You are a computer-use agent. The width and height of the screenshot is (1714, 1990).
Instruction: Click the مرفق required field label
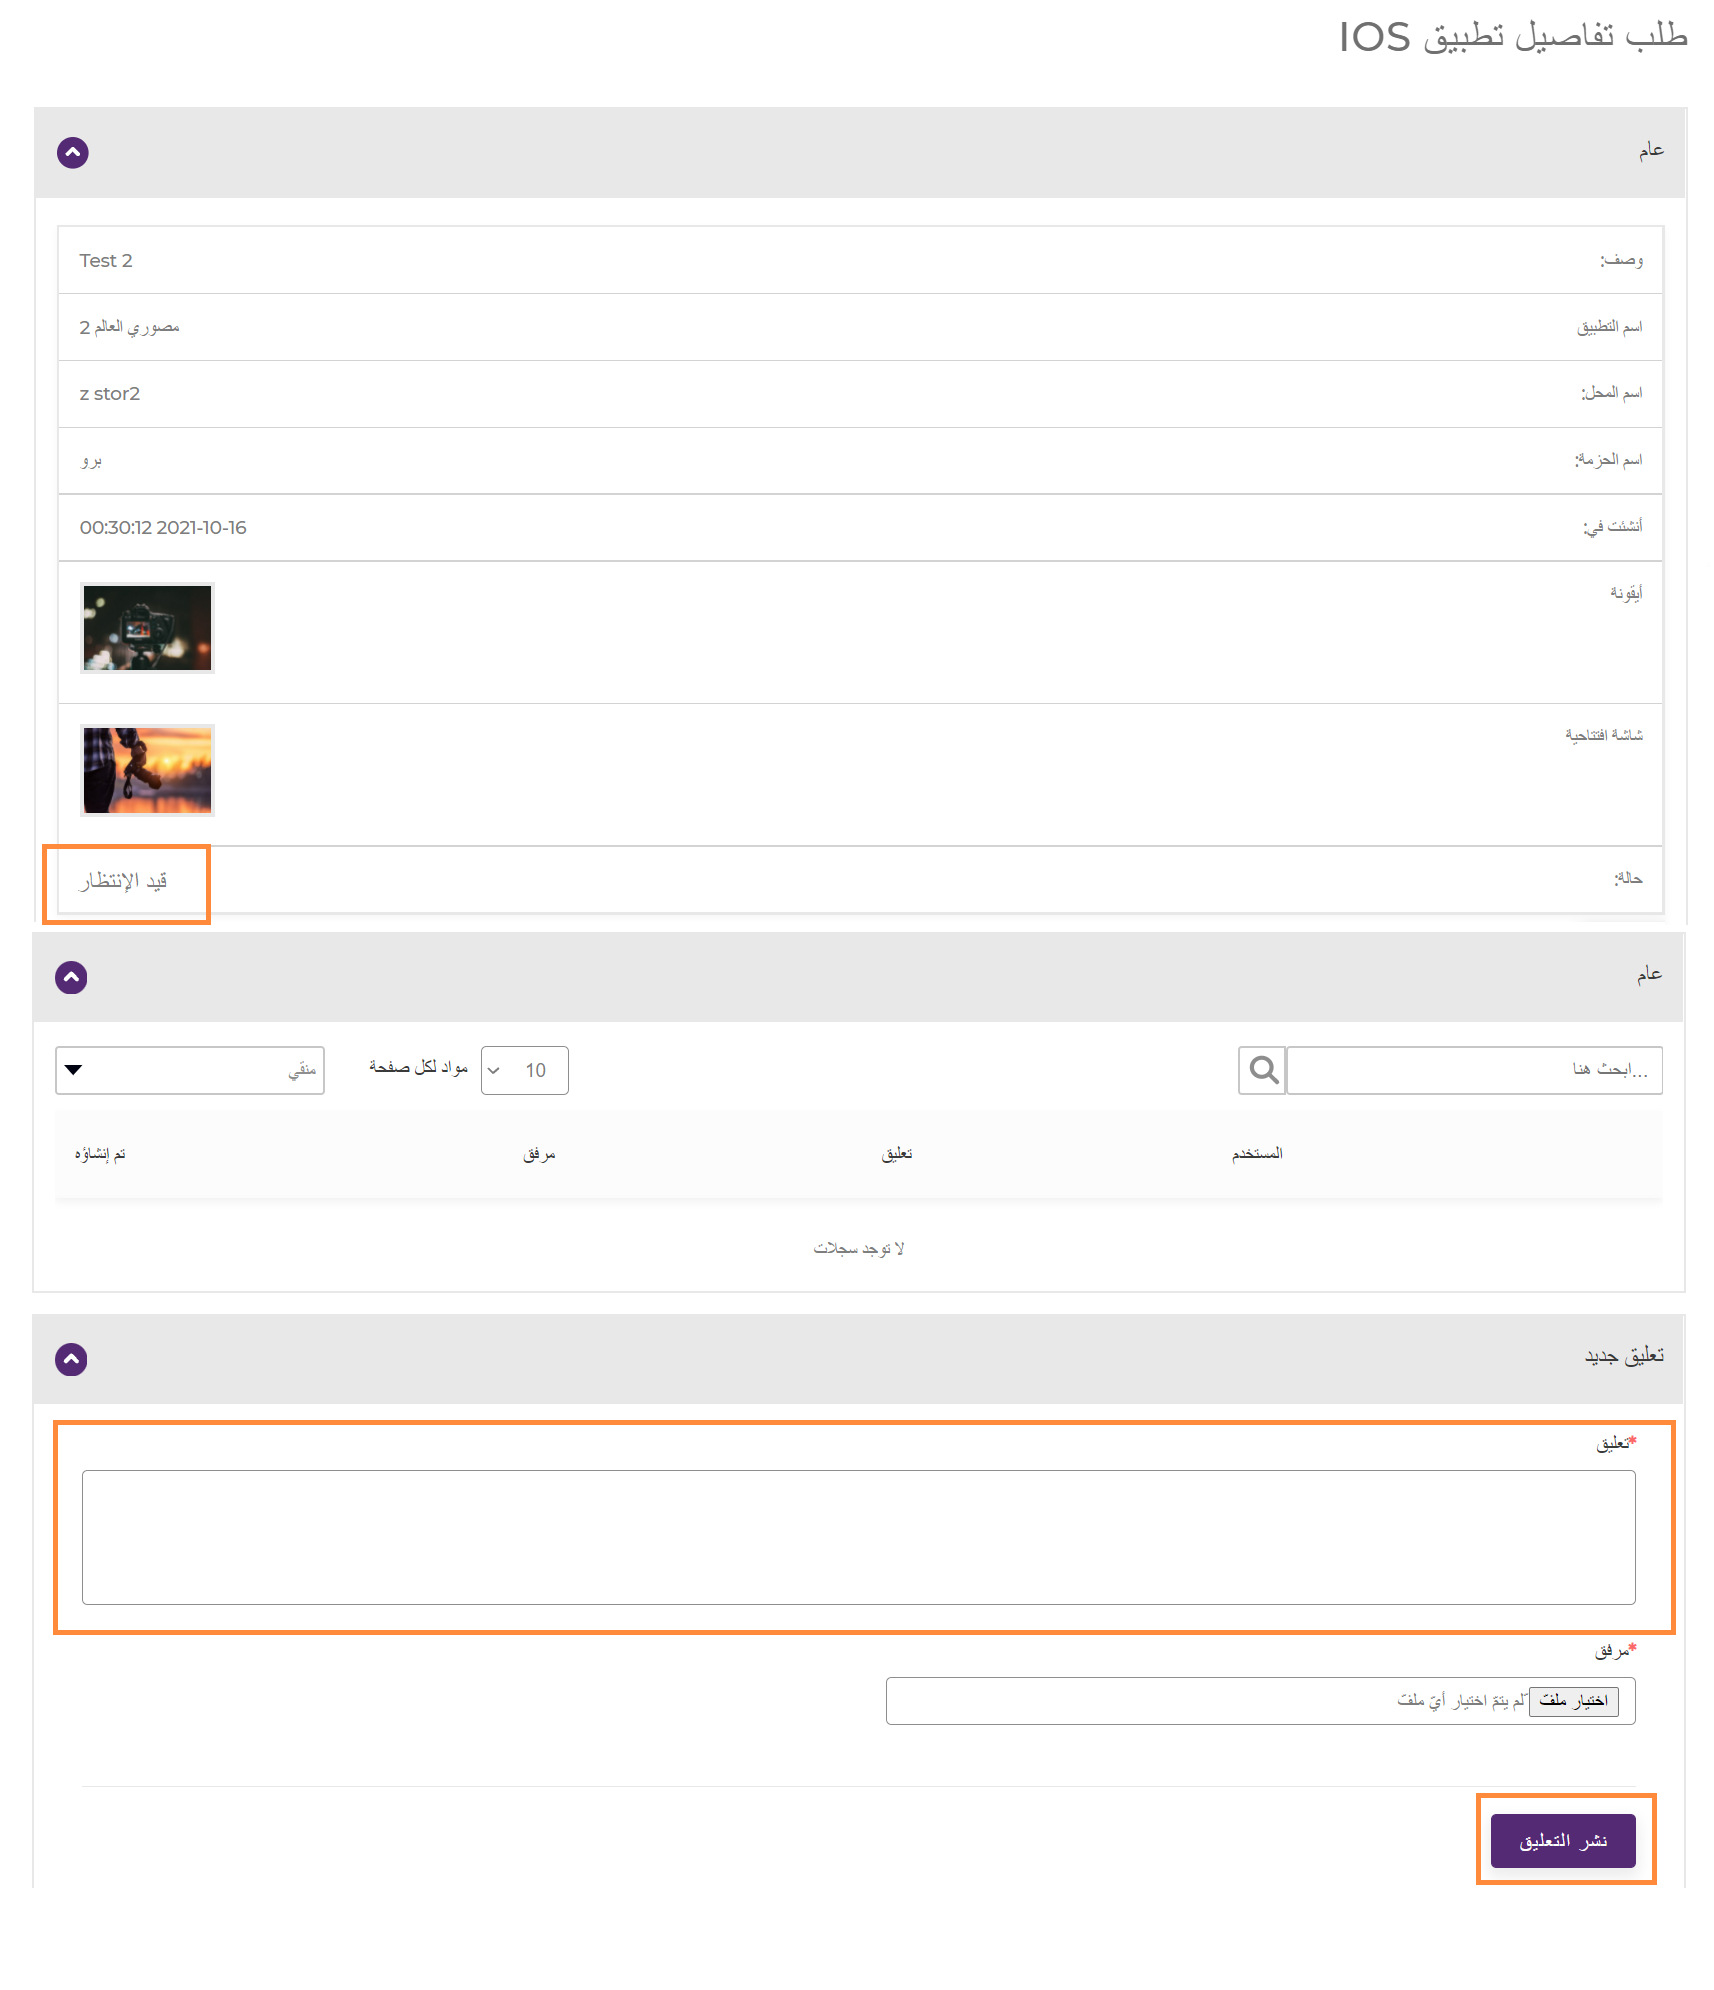tap(1616, 1650)
